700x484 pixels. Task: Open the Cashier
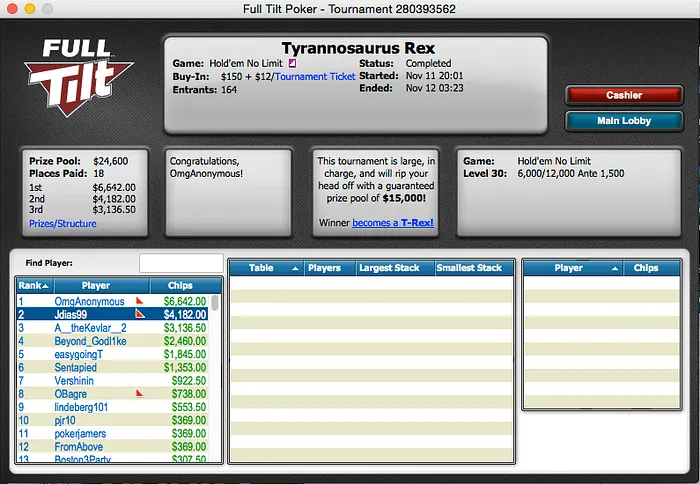pos(623,95)
